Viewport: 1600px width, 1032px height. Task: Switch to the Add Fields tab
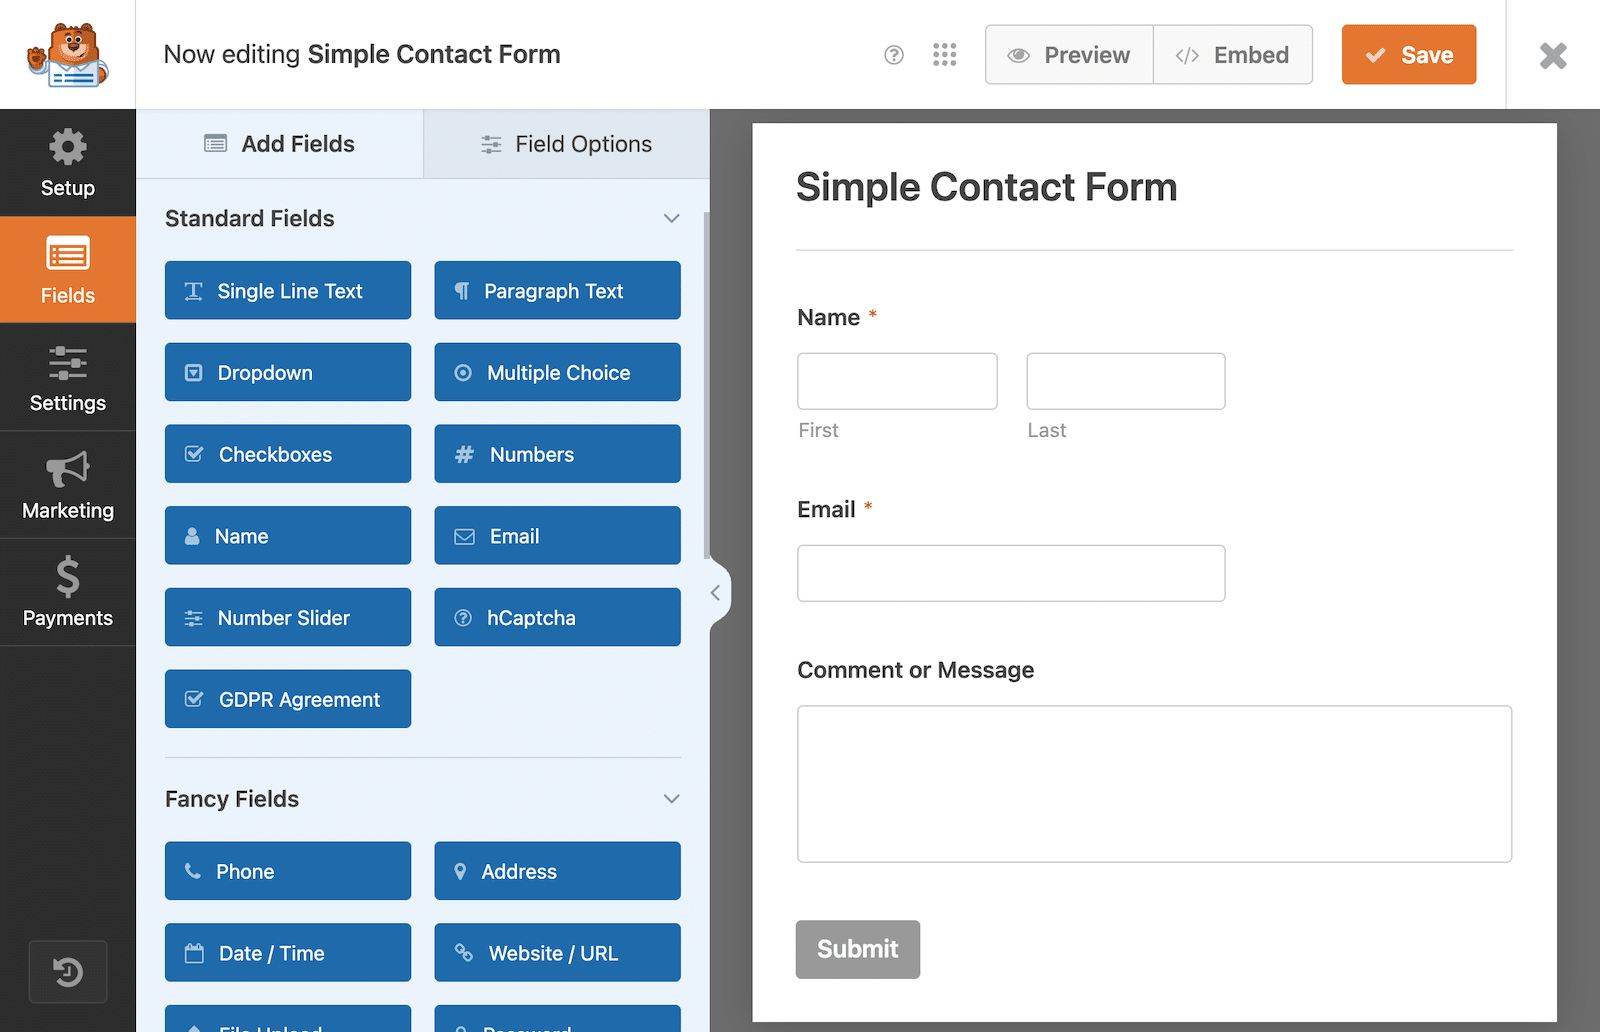click(x=280, y=144)
